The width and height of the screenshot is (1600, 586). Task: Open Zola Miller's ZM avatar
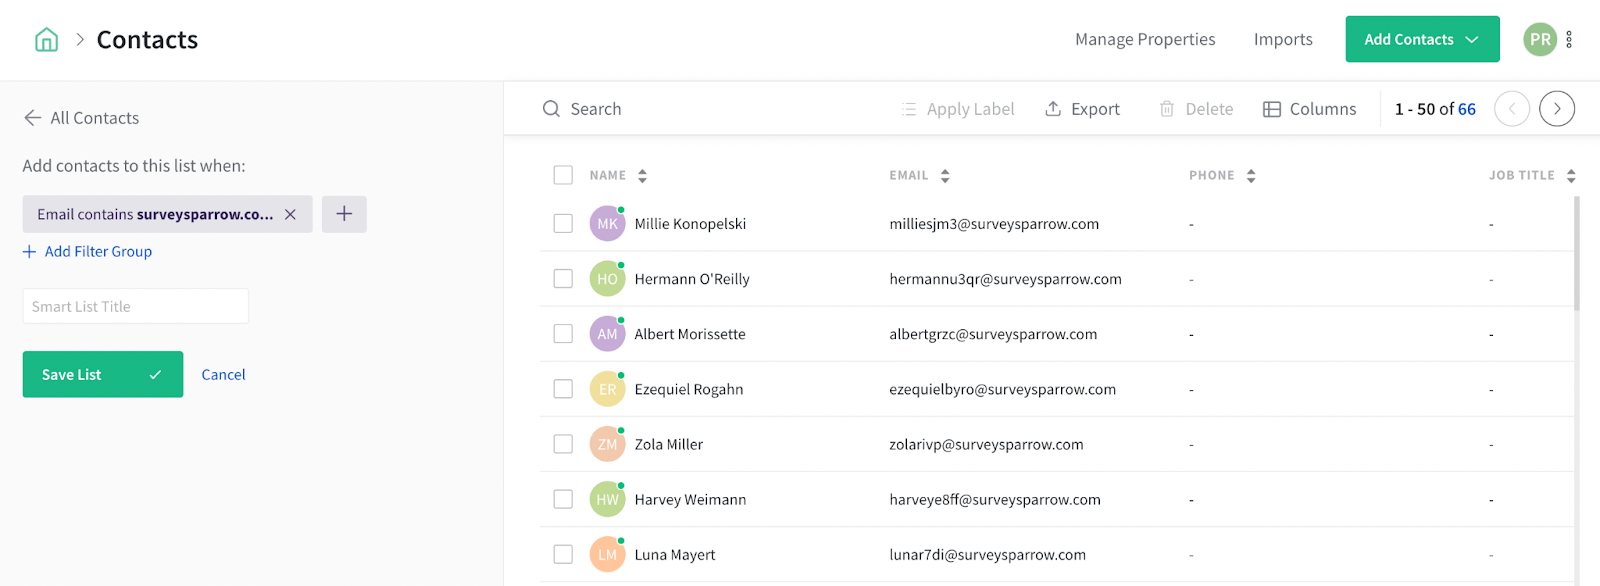point(607,444)
